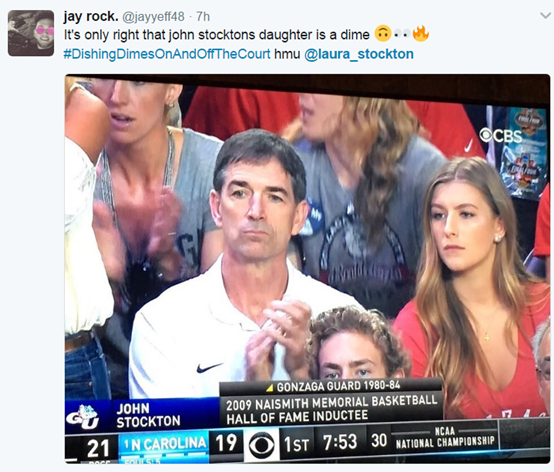Follow the #DishingDimesOnAndOffTheCourt hashtag

tap(167, 54)
